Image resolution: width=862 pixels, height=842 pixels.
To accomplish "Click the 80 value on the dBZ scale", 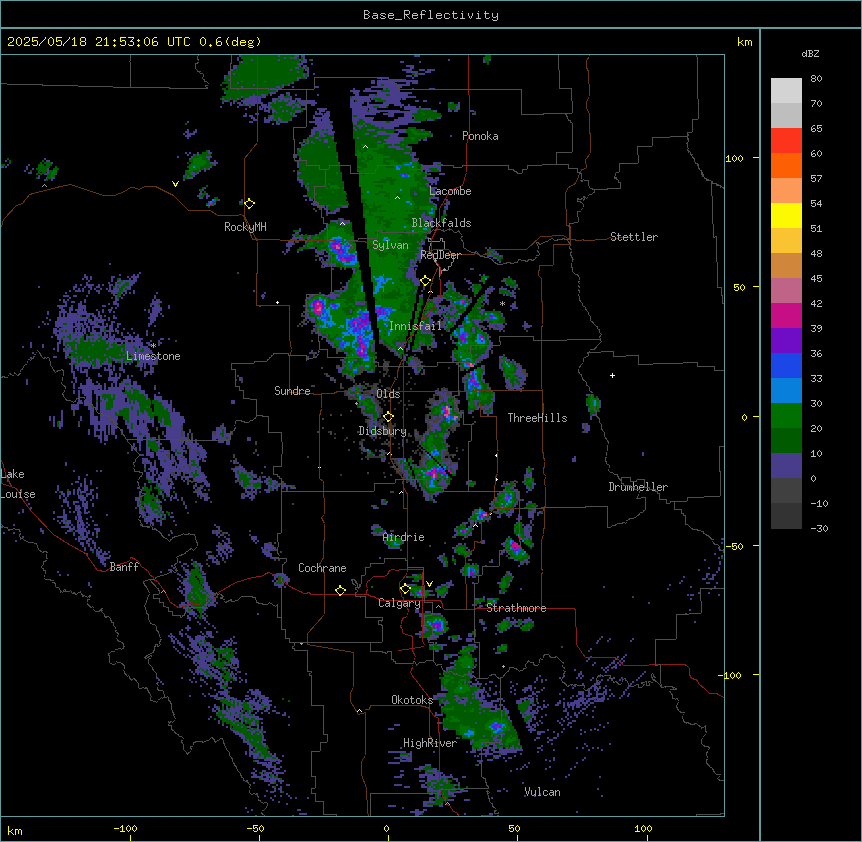I will click(816, 79).
